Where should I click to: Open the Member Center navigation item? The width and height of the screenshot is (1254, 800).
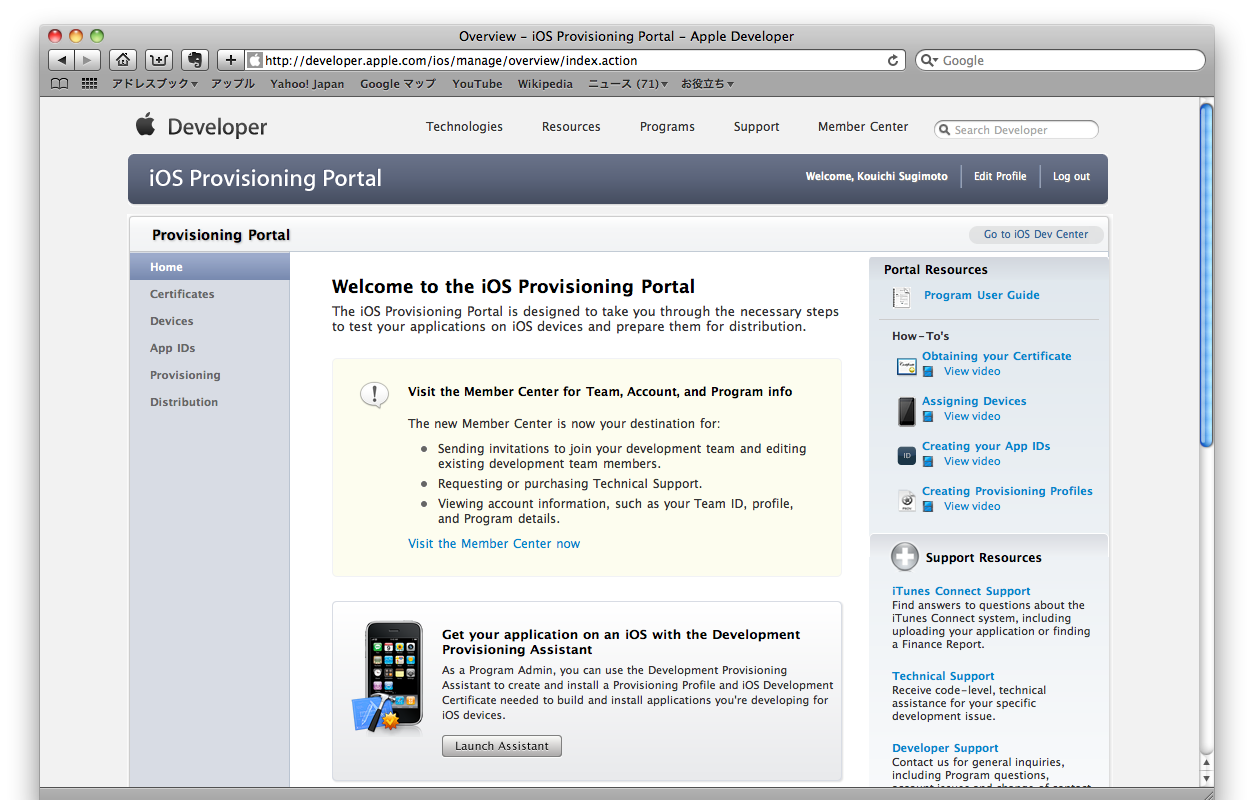[x=862, y=127]
